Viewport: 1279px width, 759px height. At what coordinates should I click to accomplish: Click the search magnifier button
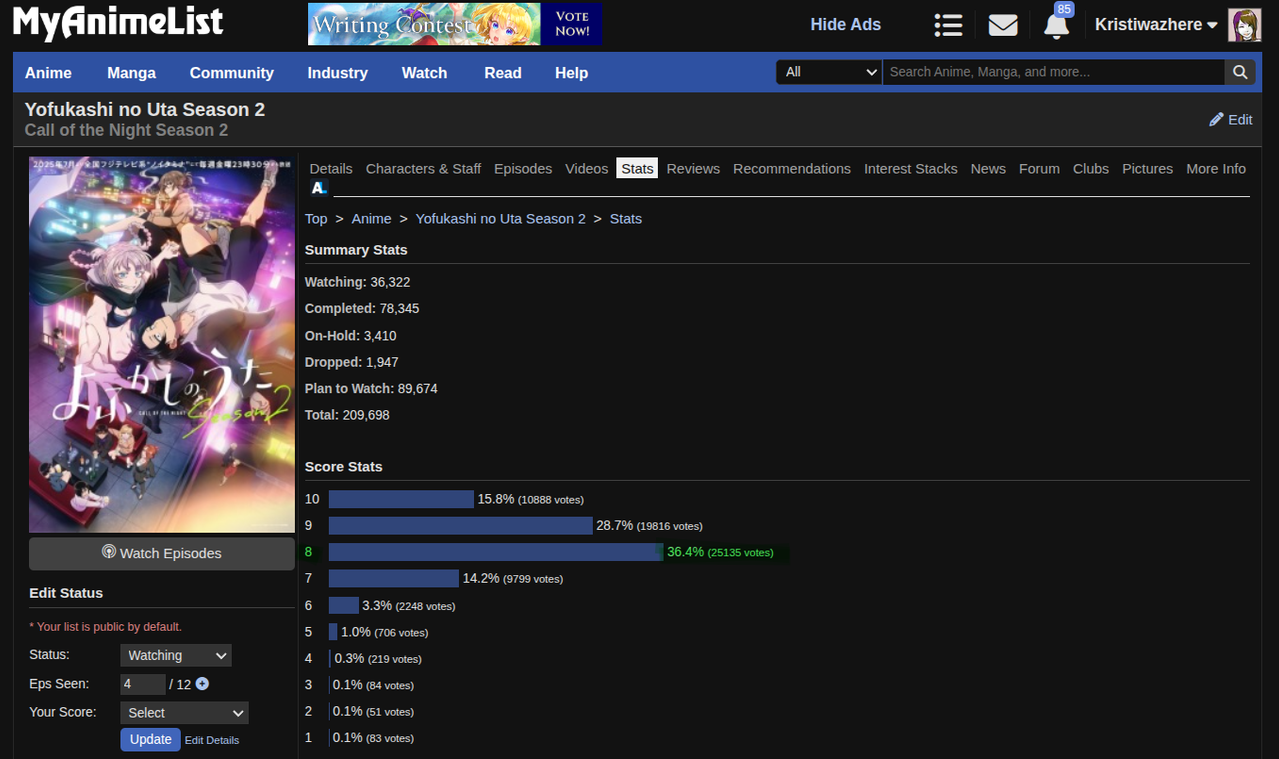point(1240,72)
